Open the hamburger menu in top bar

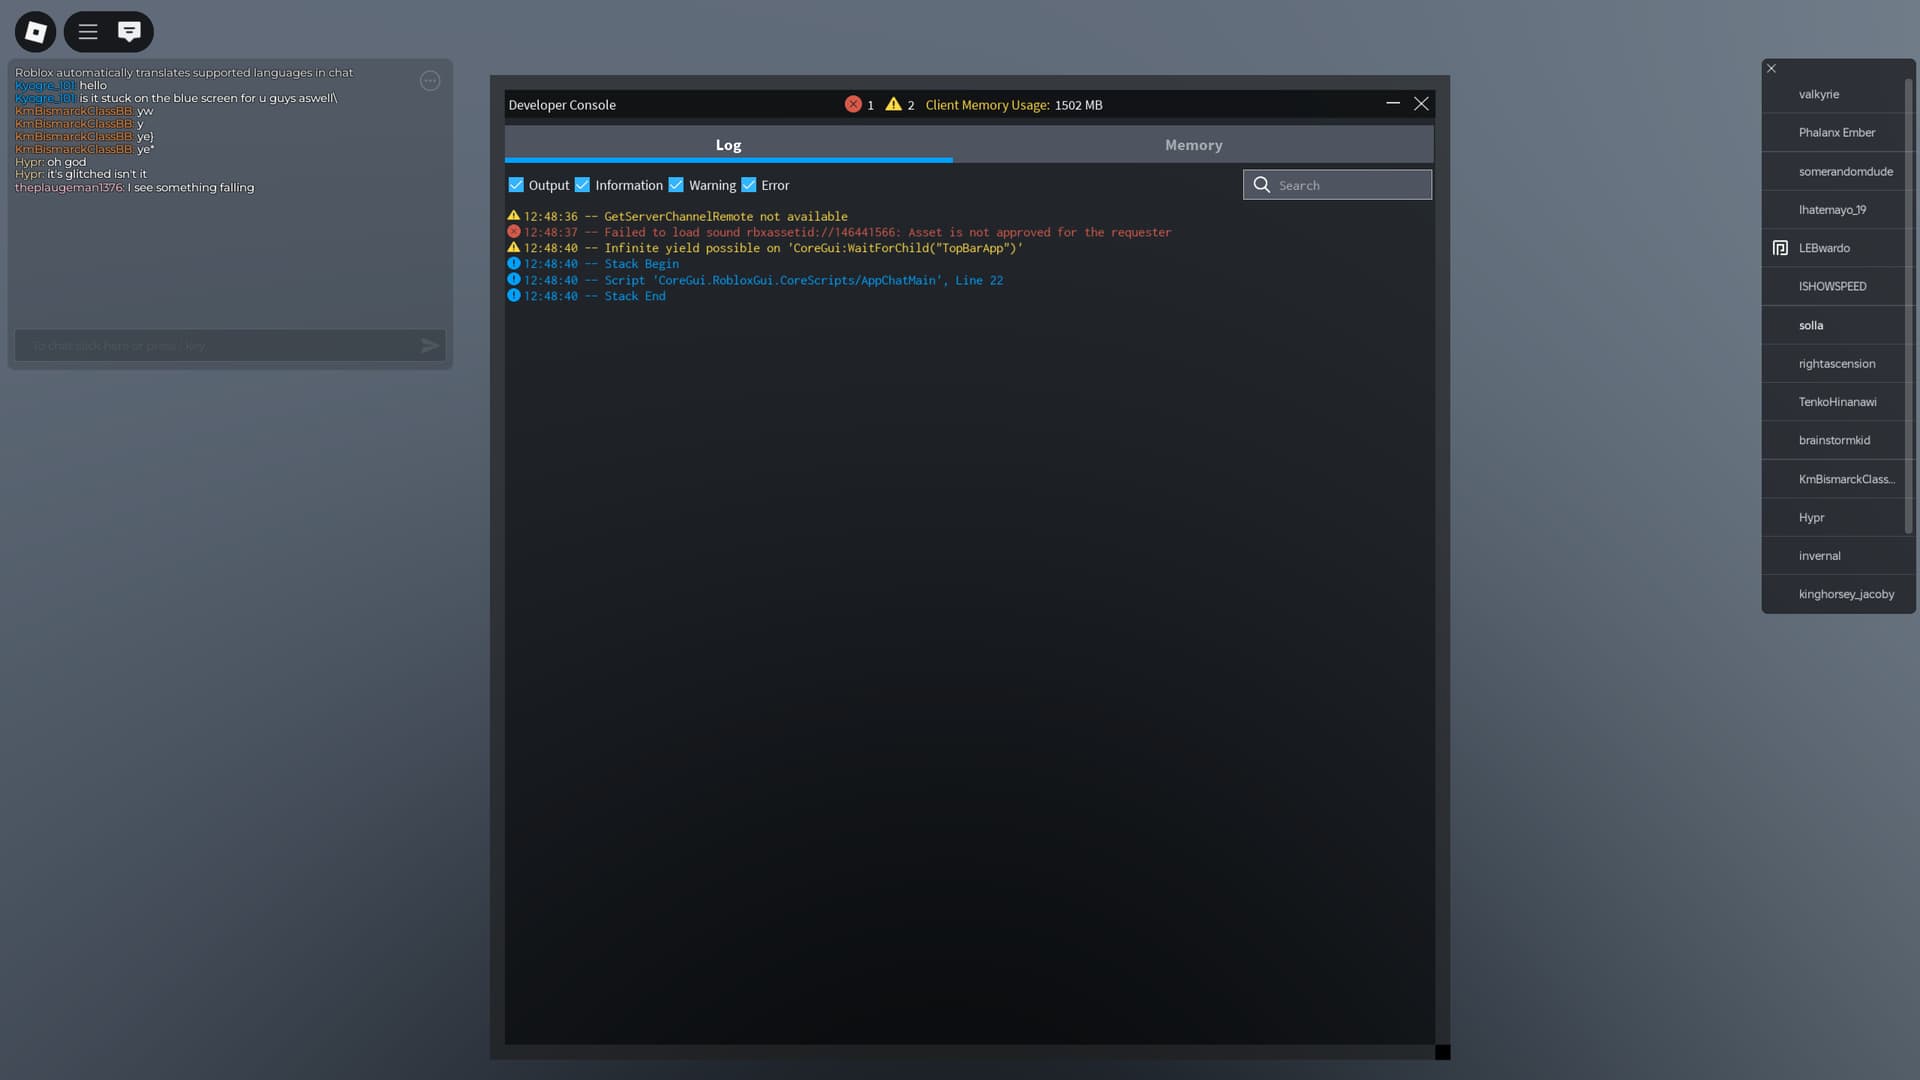[88, 32]
